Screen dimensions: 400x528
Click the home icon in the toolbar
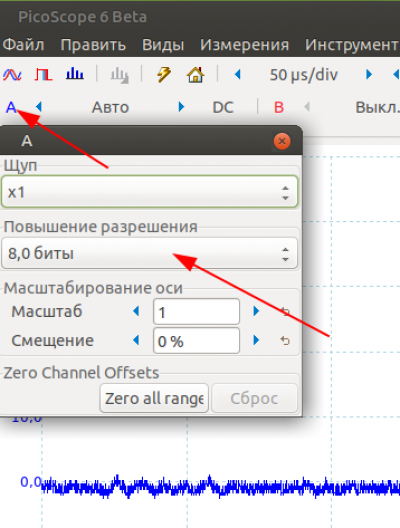pos(195,74)
